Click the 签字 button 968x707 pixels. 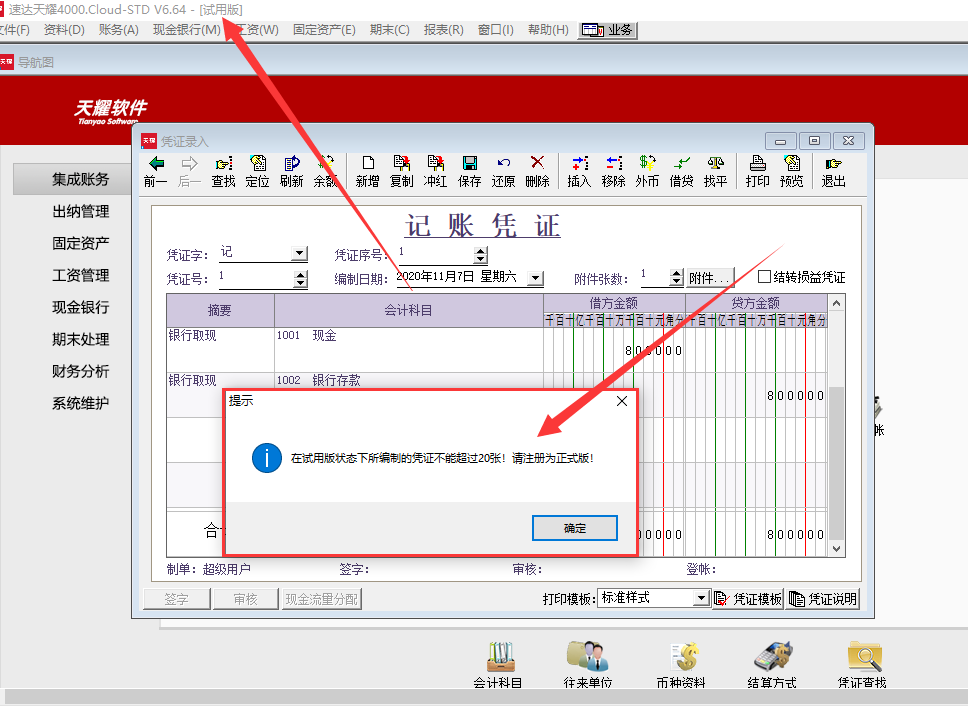[x=177, y=599]
